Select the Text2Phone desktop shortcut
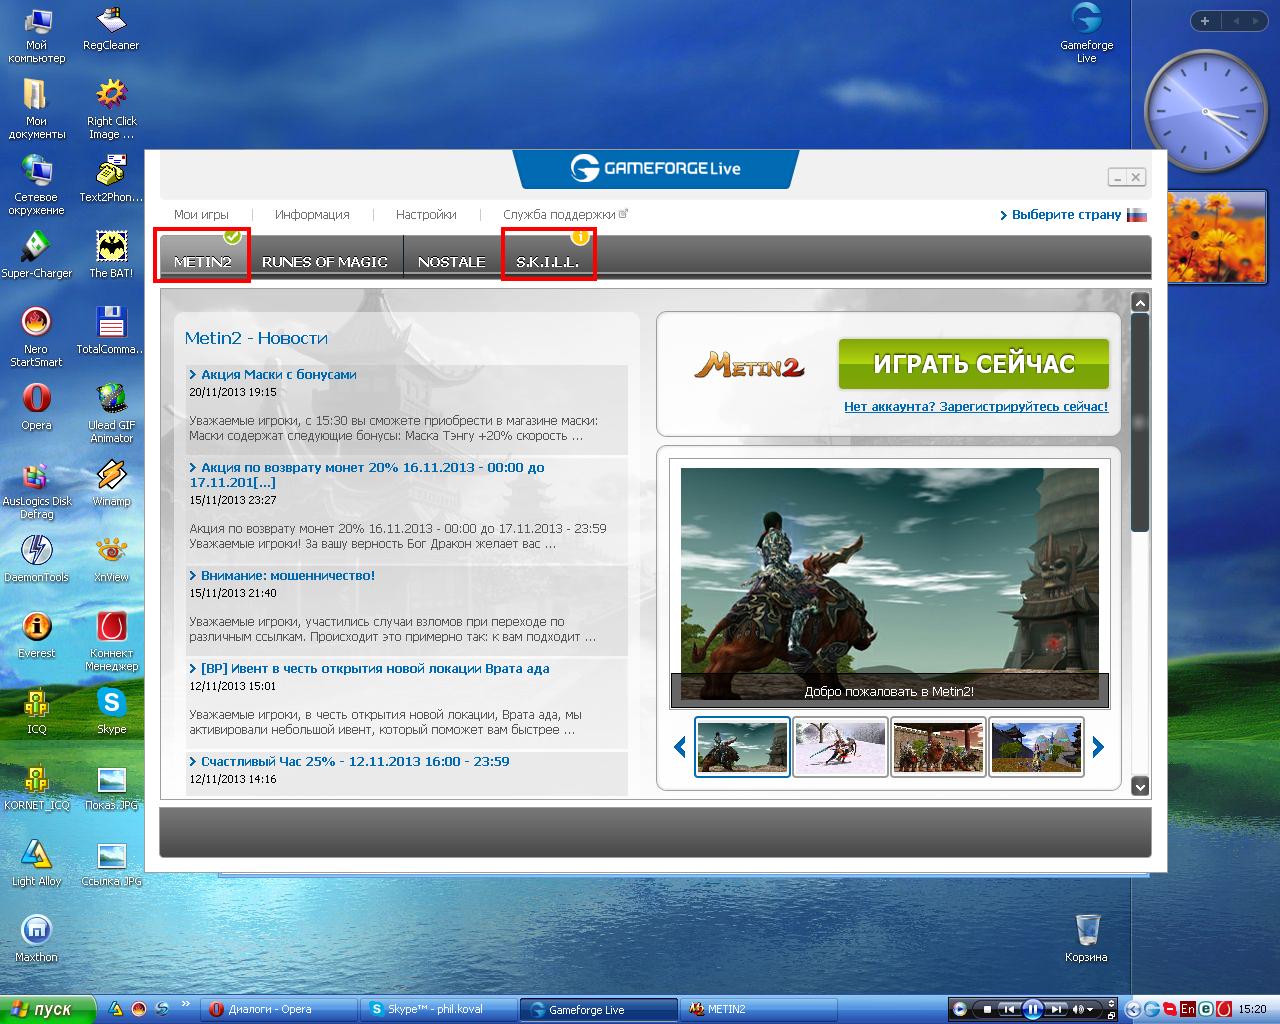Viewport: 1280px width, 1024px height. [x=111, y=180]
